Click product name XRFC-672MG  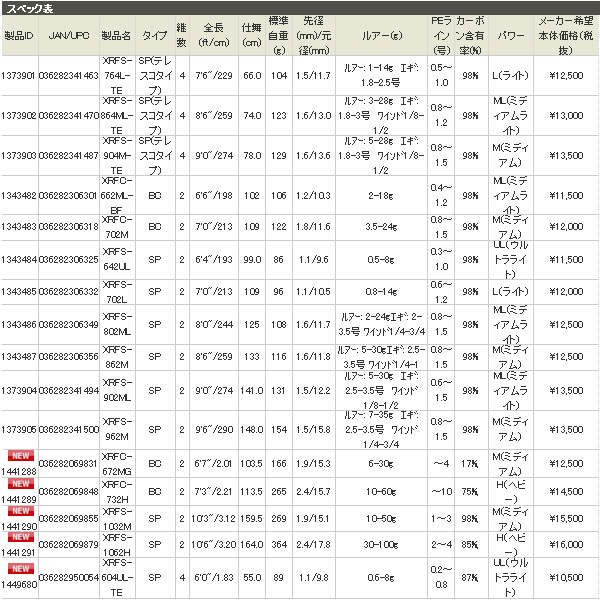(117, 464)
